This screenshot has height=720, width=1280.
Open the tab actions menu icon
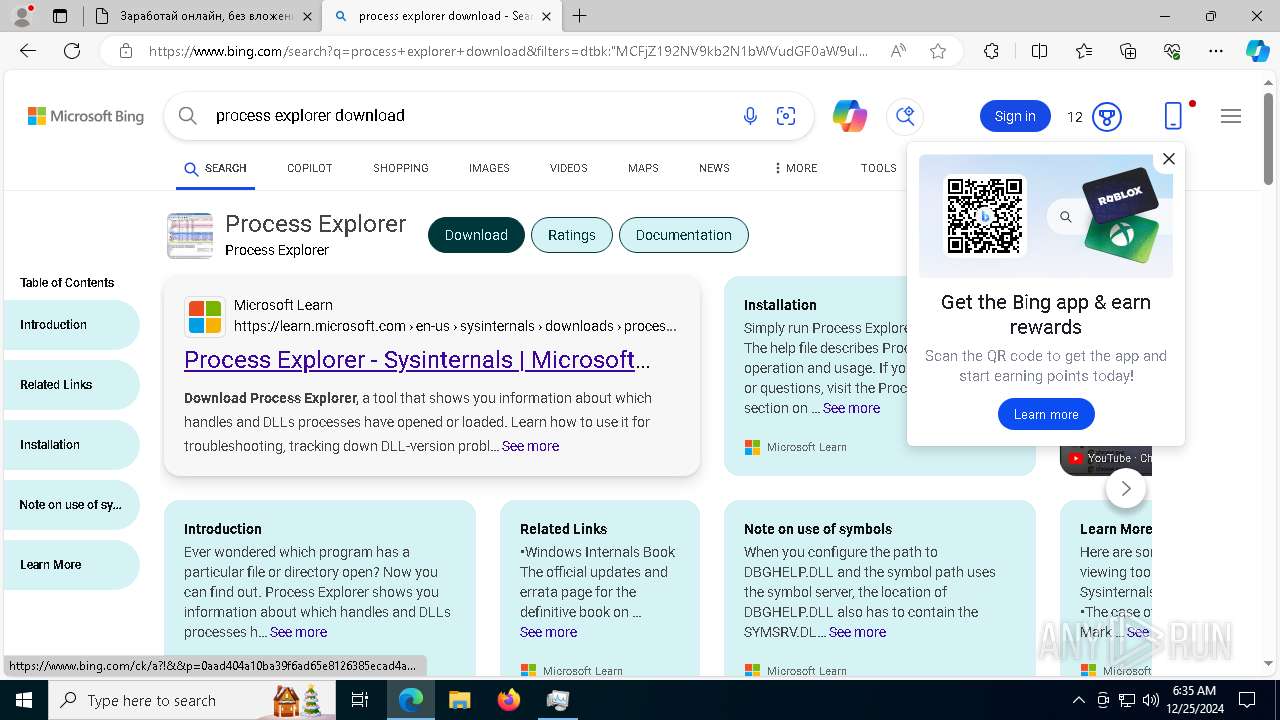click(x=60, y=16)
